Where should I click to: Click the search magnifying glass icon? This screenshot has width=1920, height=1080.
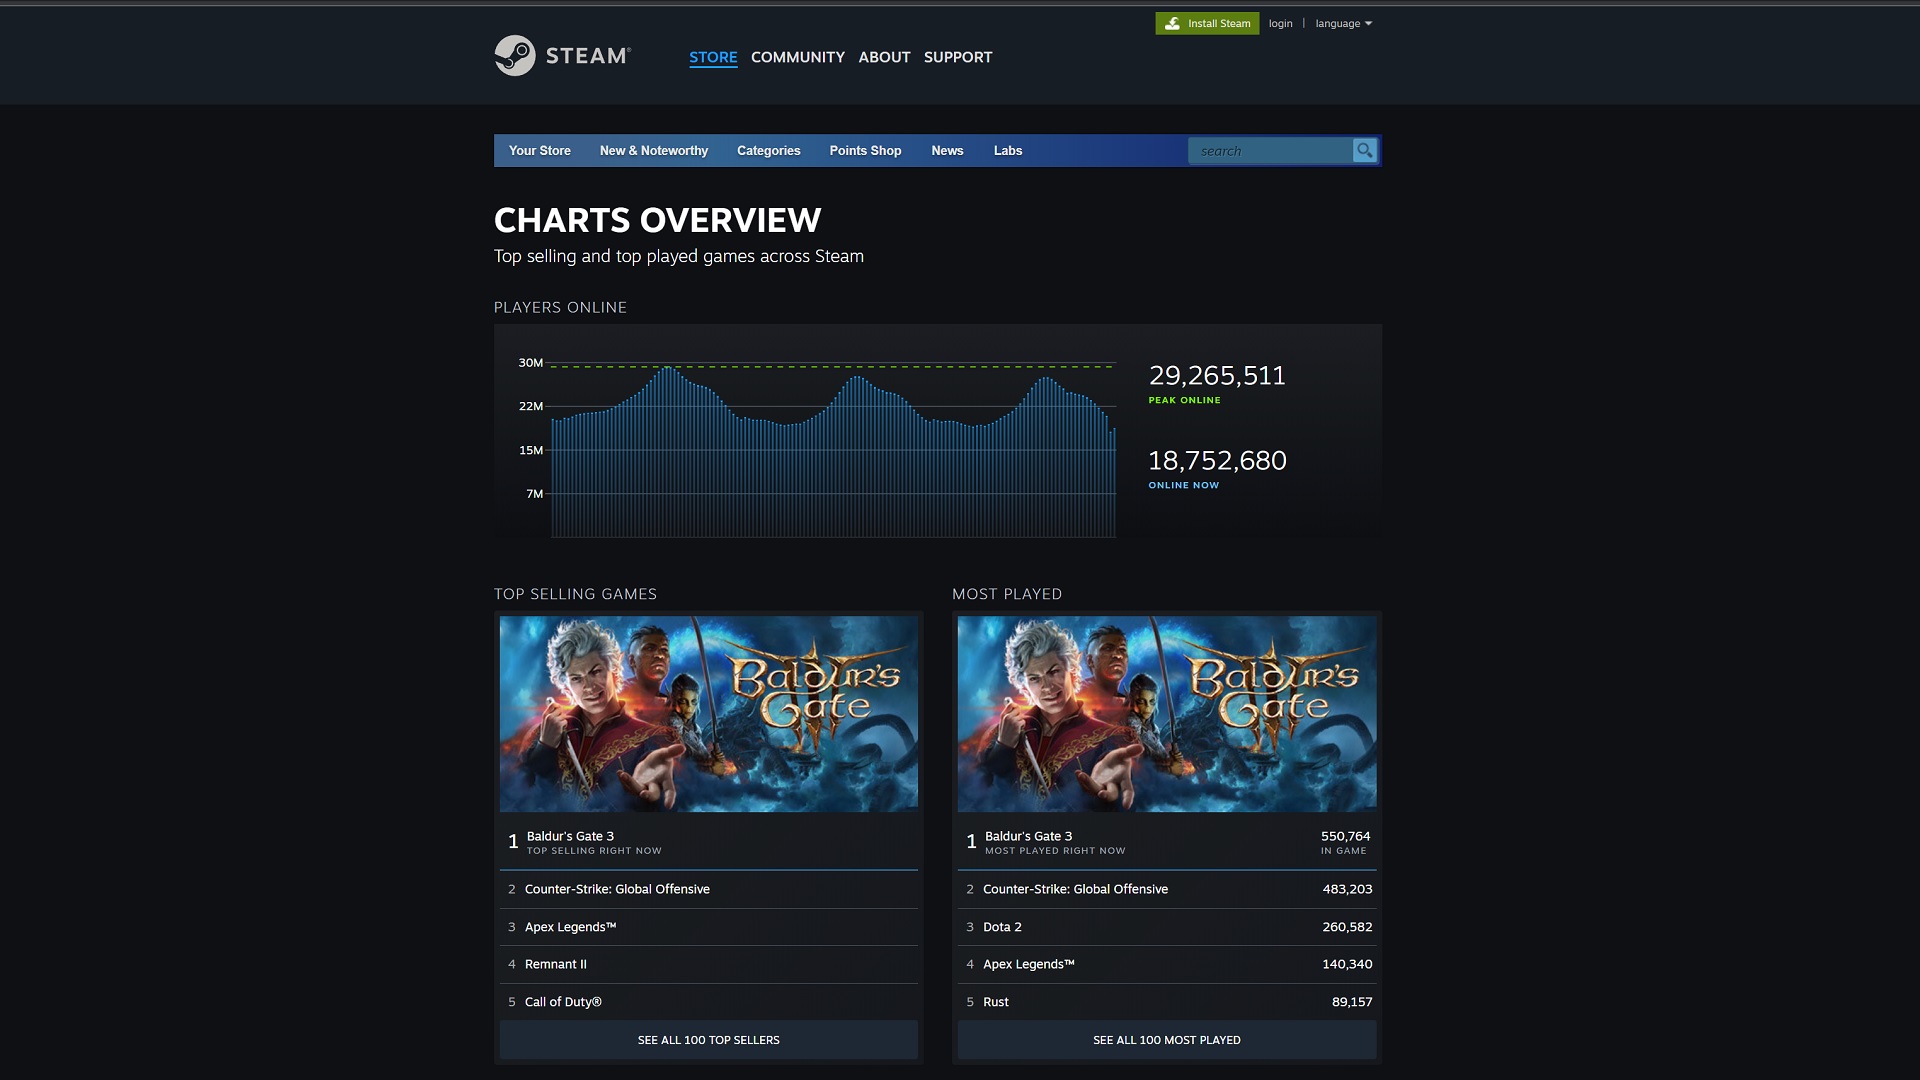click(x=1365, y=150)
